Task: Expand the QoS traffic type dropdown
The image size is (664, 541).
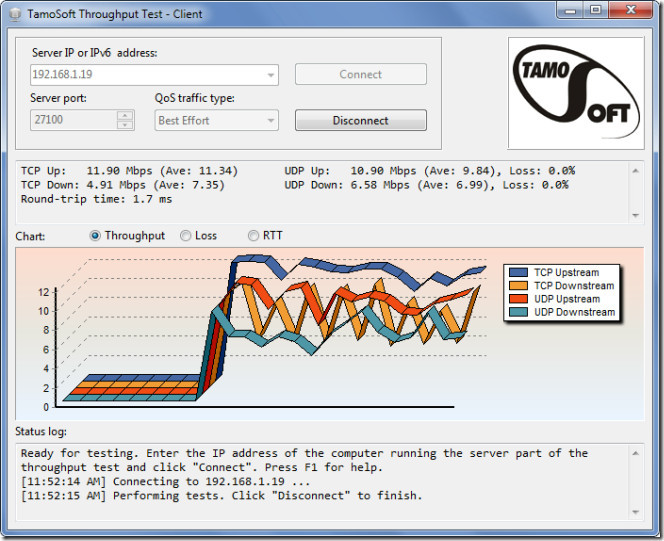Action: [x=271, y=121]
